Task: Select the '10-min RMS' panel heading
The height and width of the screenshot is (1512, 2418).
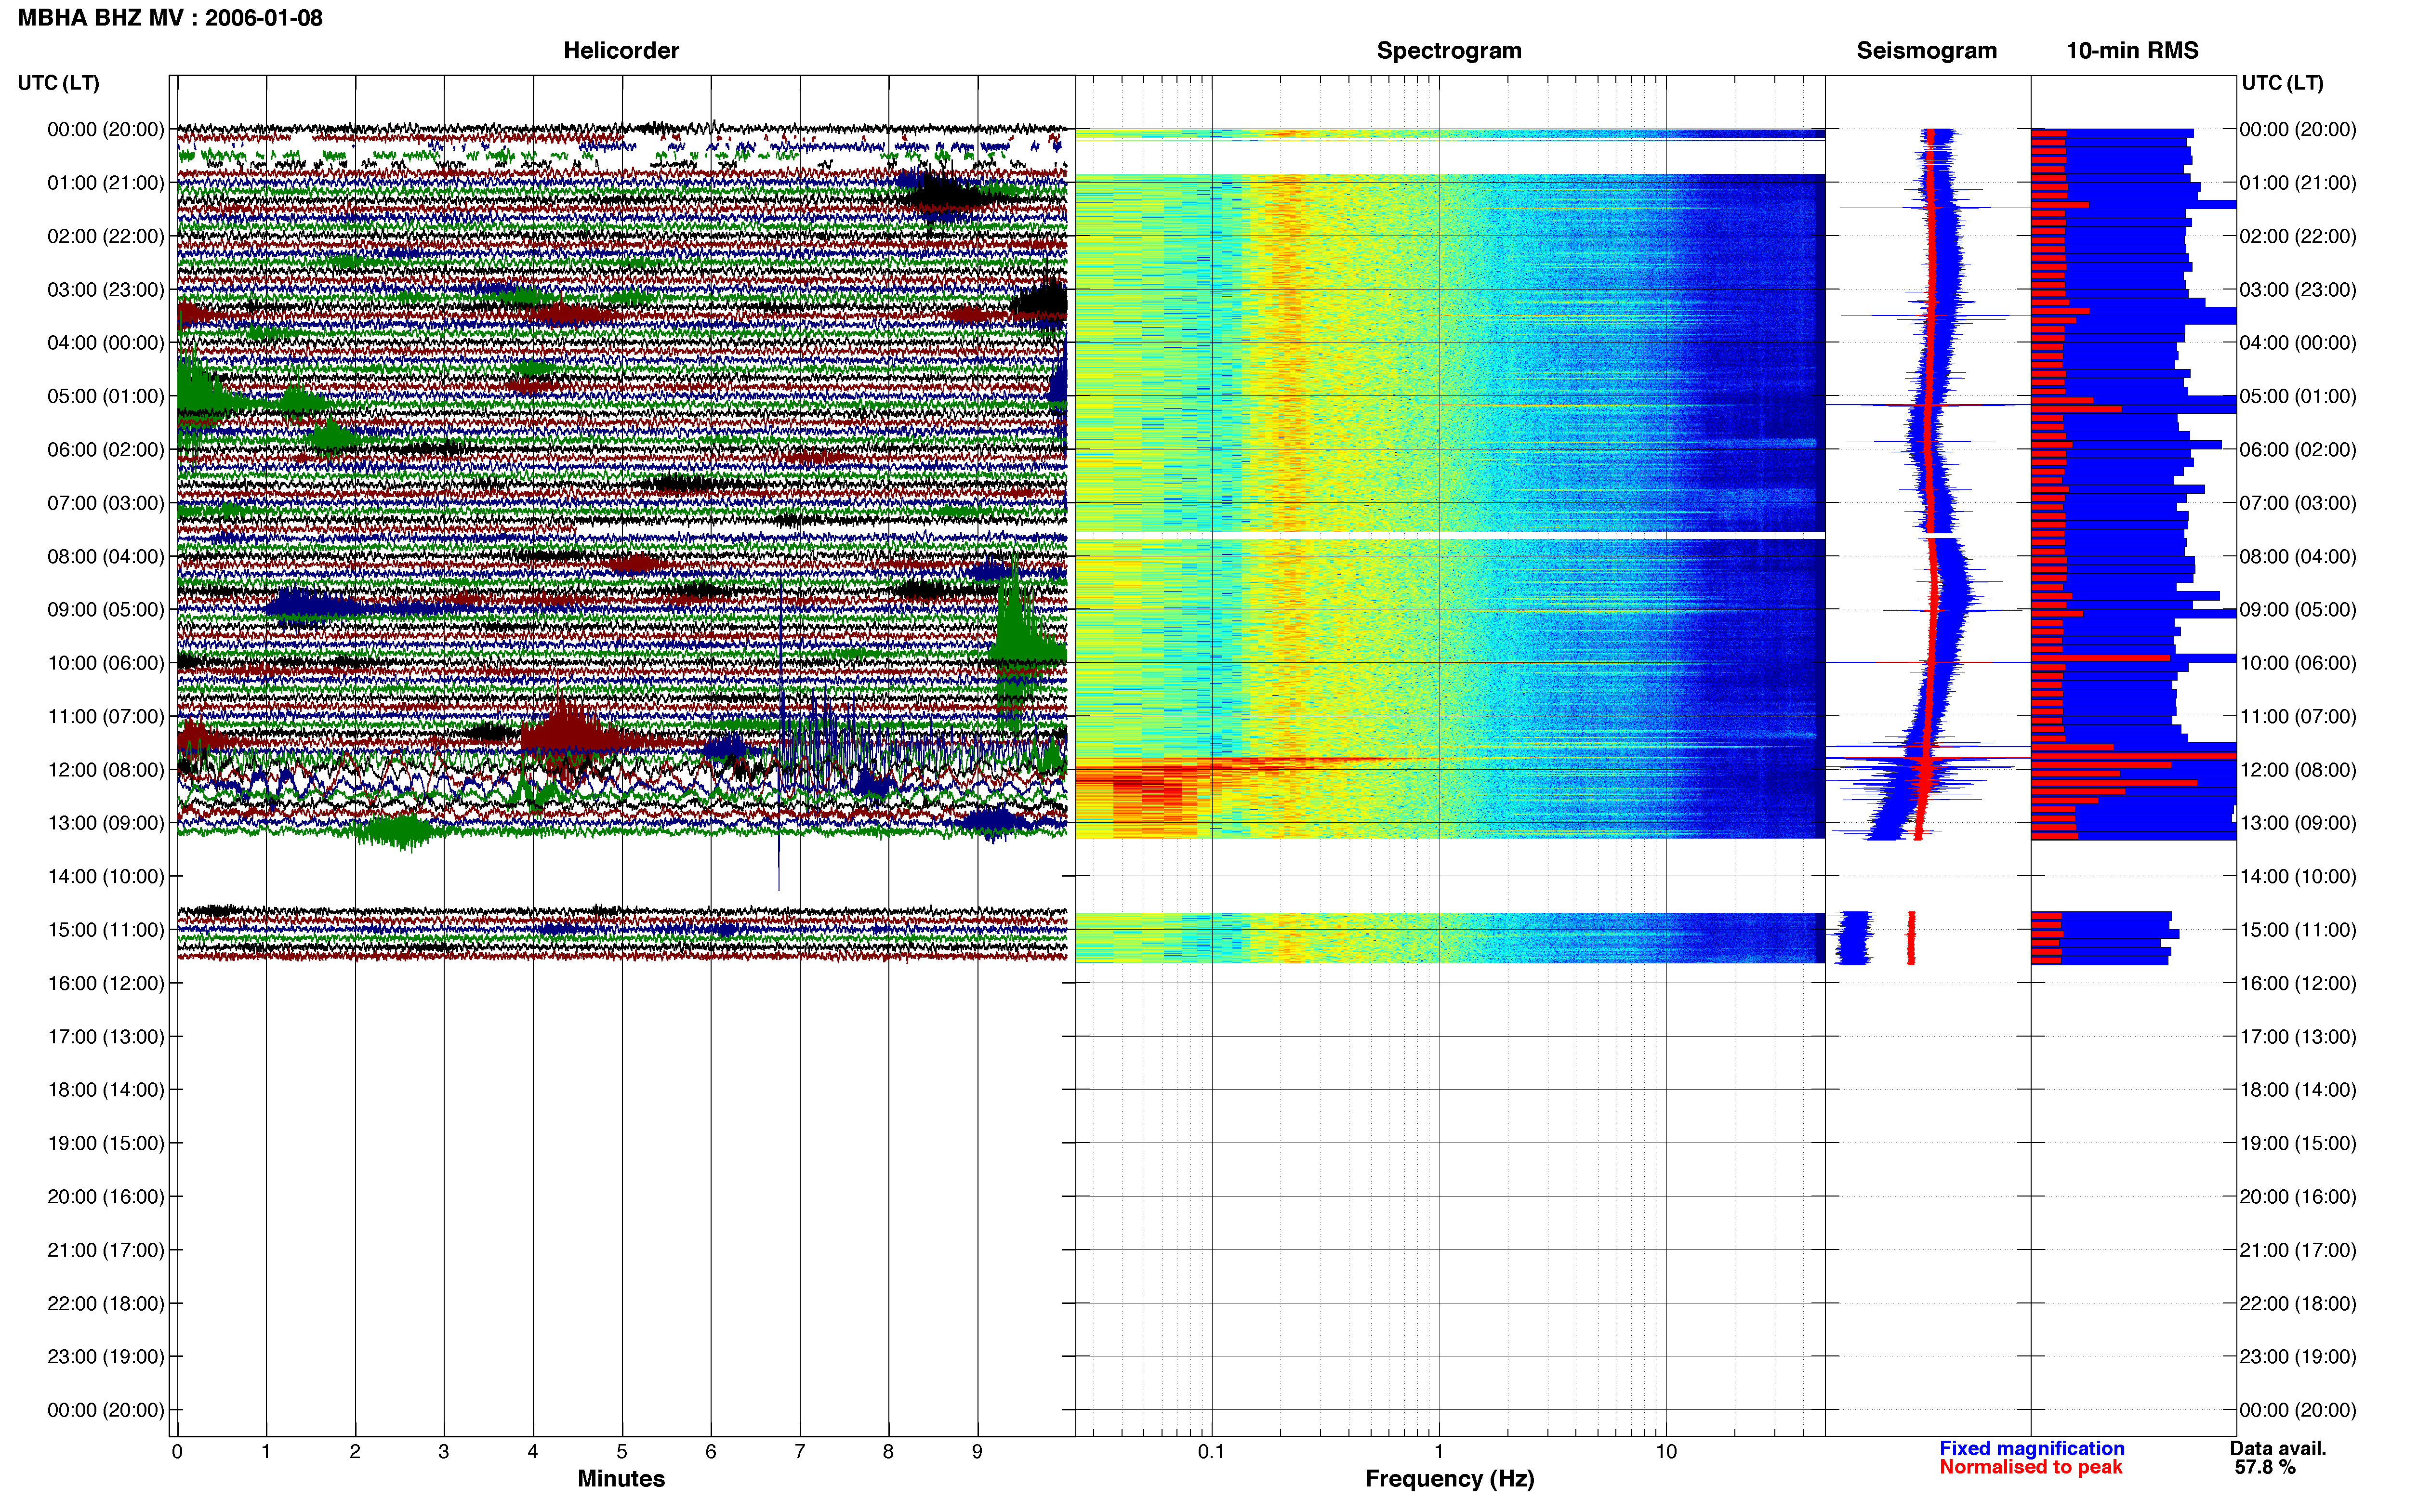Action: [2132, 50]
